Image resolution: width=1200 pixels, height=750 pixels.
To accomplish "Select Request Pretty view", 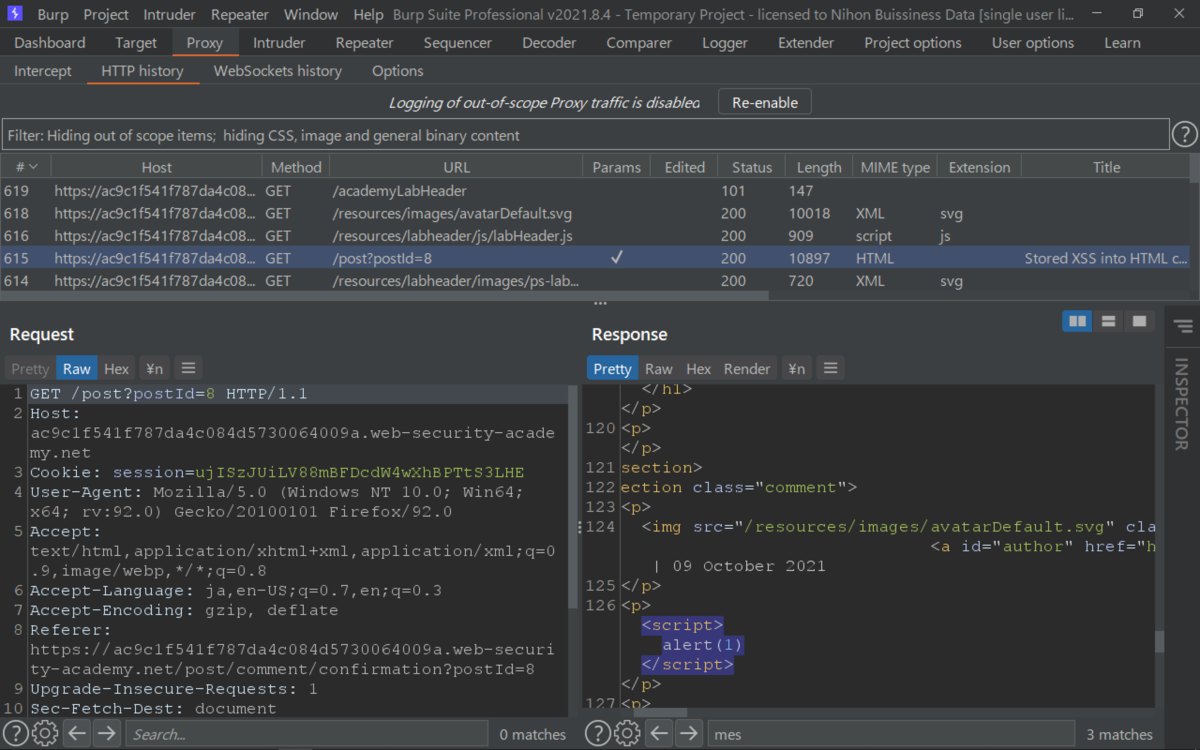I will point(30,368).
